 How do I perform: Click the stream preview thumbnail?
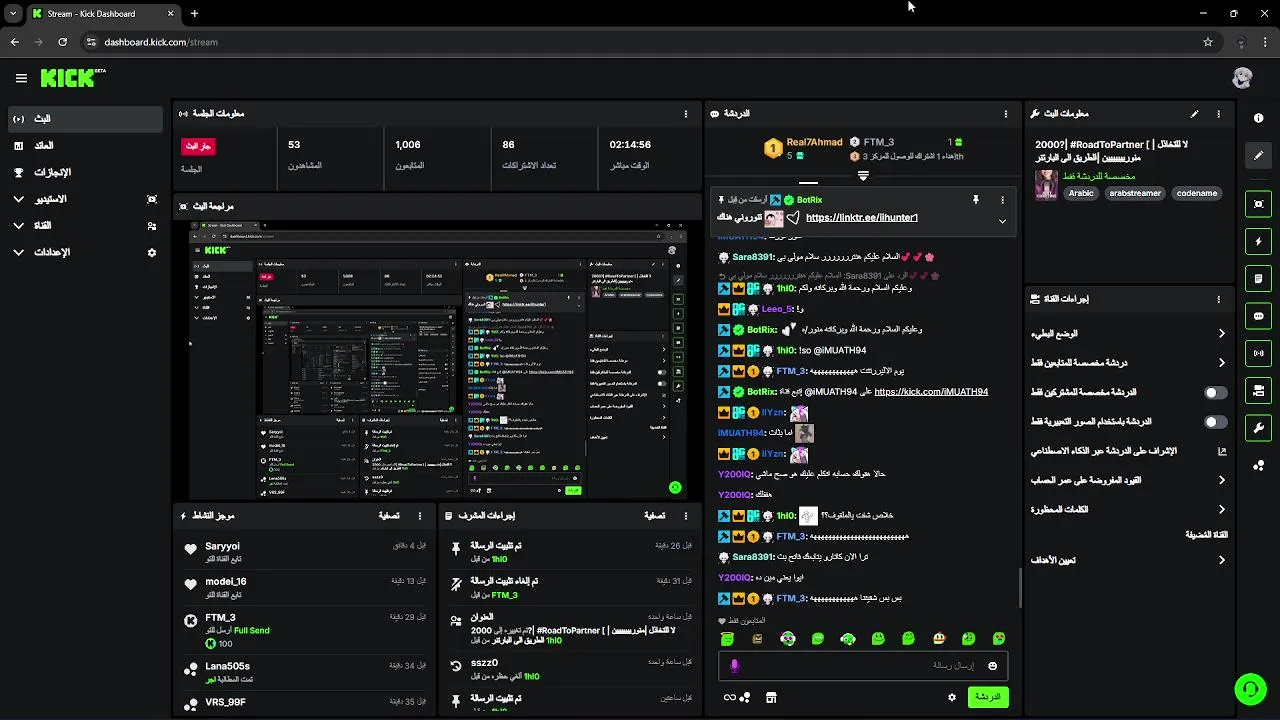pyautogui.click(x=438, y=360)
